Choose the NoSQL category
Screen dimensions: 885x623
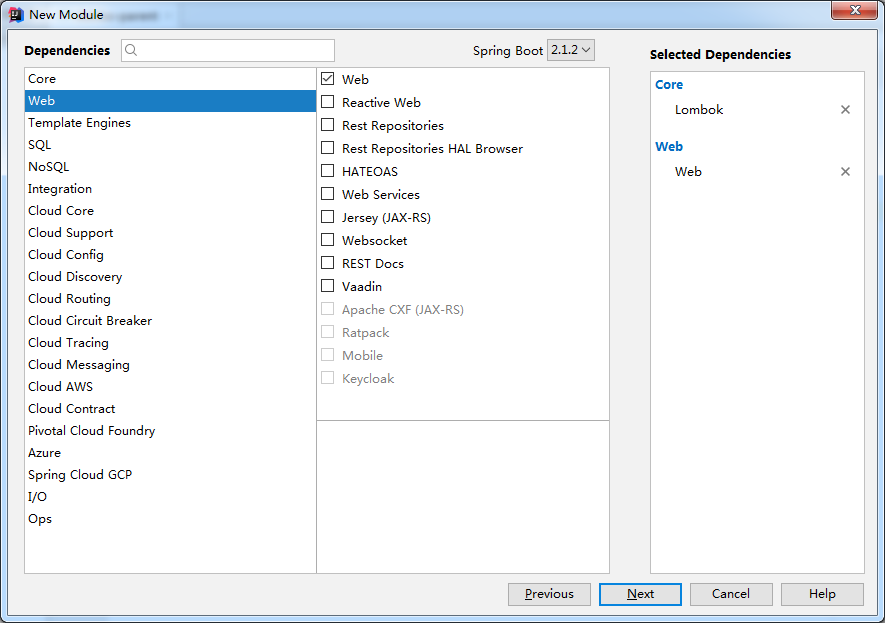coord(170,166)
